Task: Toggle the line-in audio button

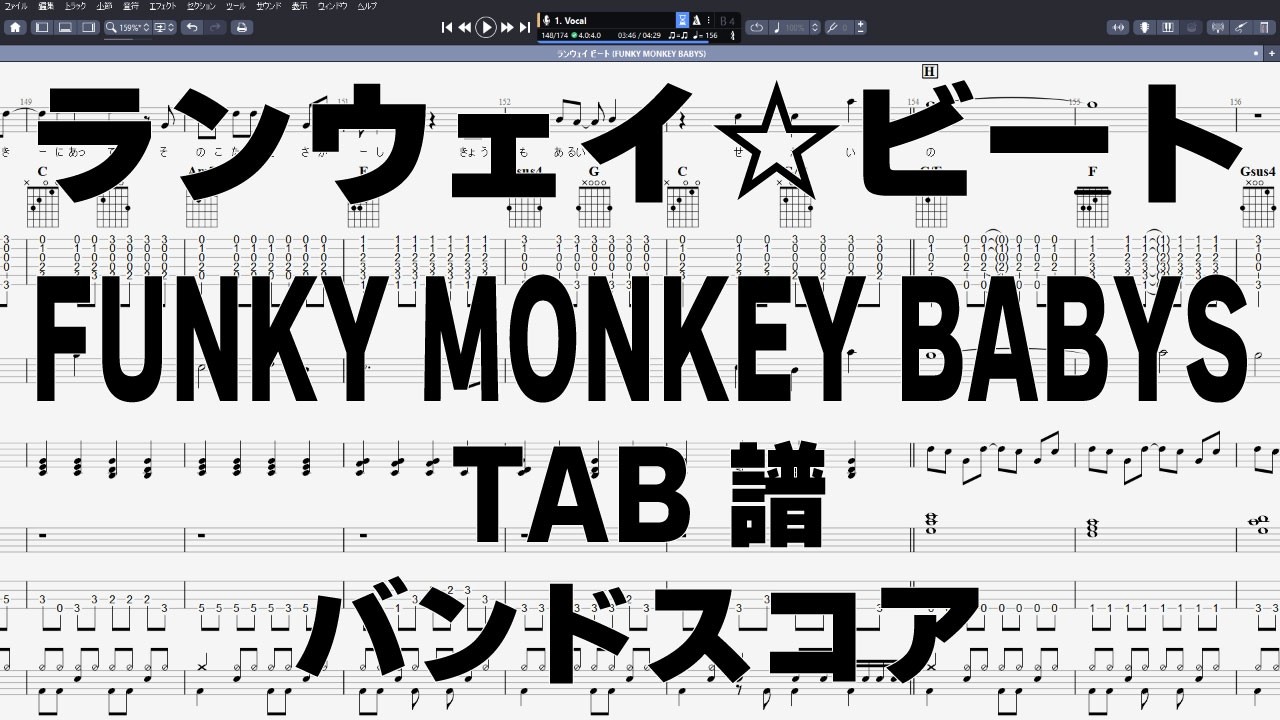Action: pyautogui.click(x=1117, y=27)
